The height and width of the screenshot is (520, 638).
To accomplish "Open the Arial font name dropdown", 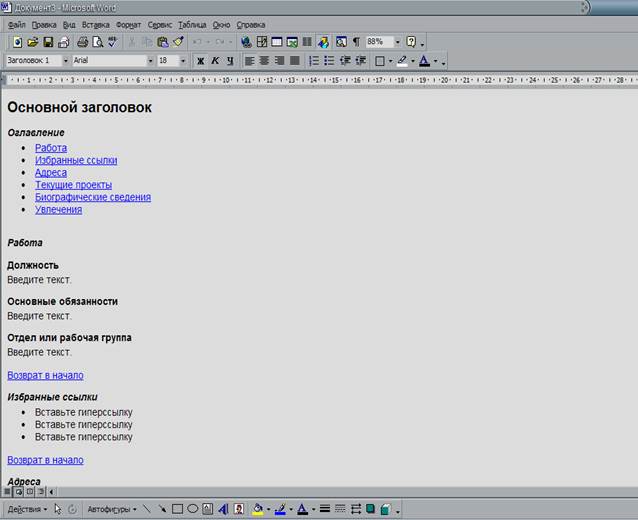I will click(x=150, y=61).
